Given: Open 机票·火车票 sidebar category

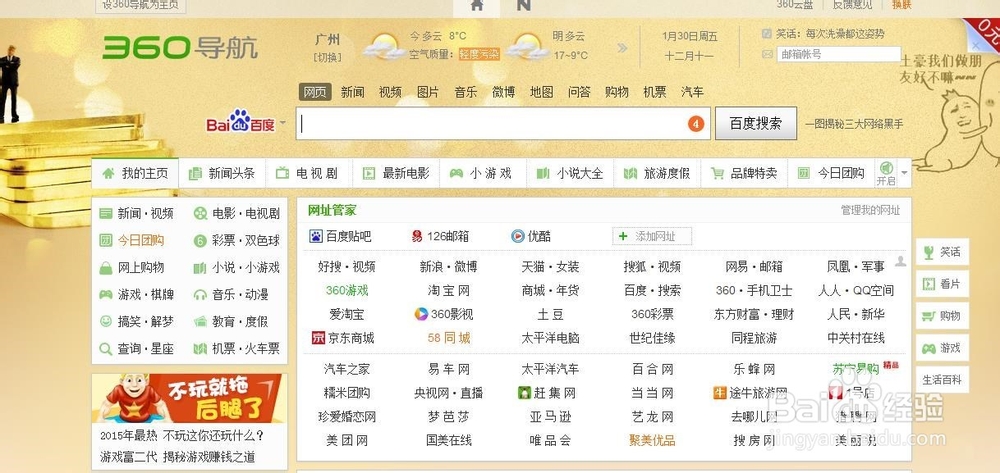Looking at the screenshot, I should 237,349.
